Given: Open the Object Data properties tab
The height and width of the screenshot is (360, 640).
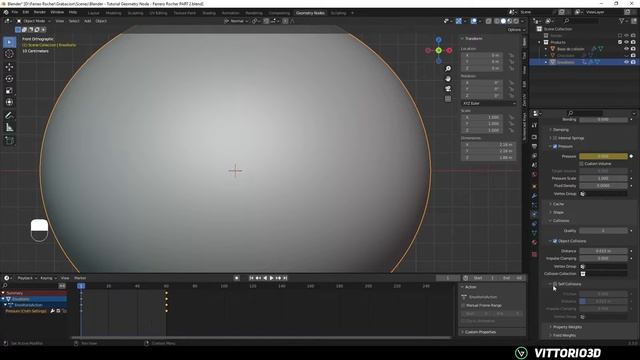Looking at the screenshot, I should [534, 233].
